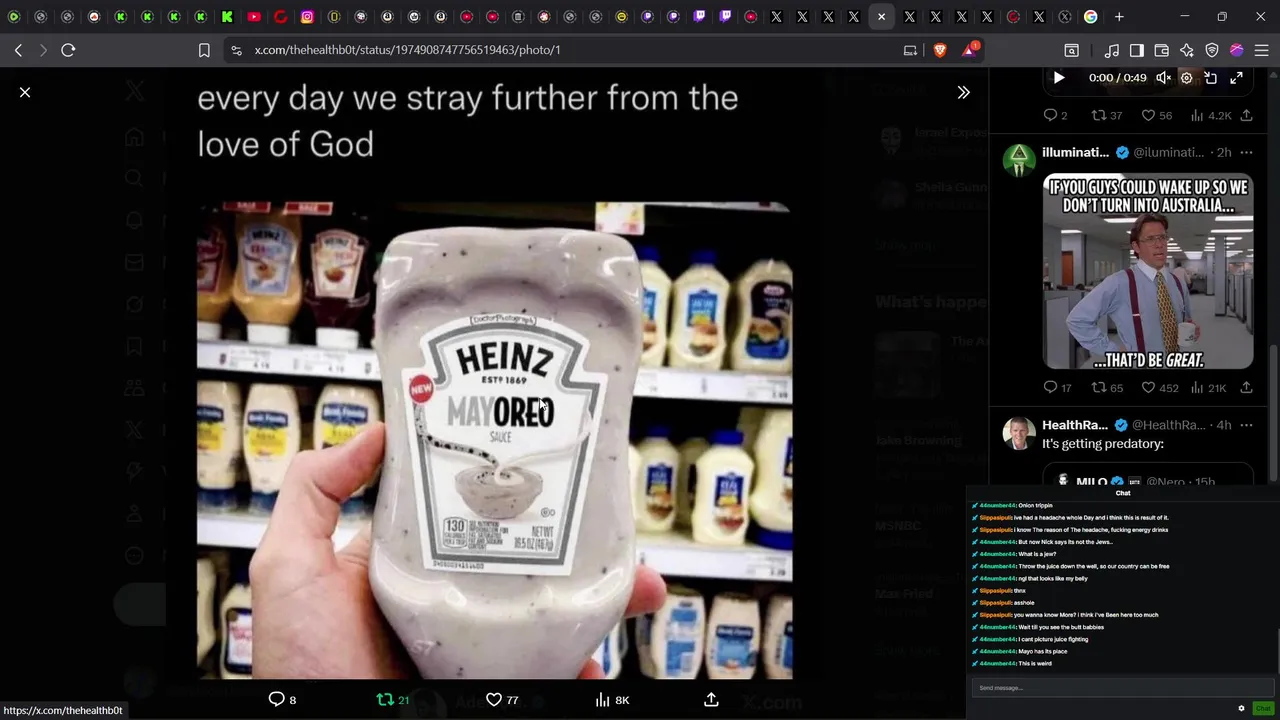Click the "It's getting predatory:" post text
Screen dimensions: 1280x720
[1103, 443]
